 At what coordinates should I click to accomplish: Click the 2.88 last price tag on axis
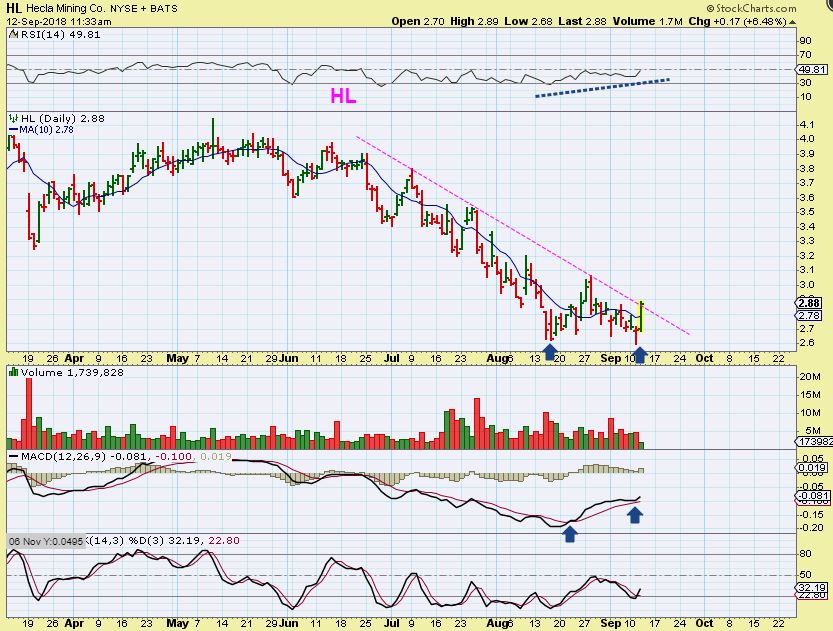[809, 303]
